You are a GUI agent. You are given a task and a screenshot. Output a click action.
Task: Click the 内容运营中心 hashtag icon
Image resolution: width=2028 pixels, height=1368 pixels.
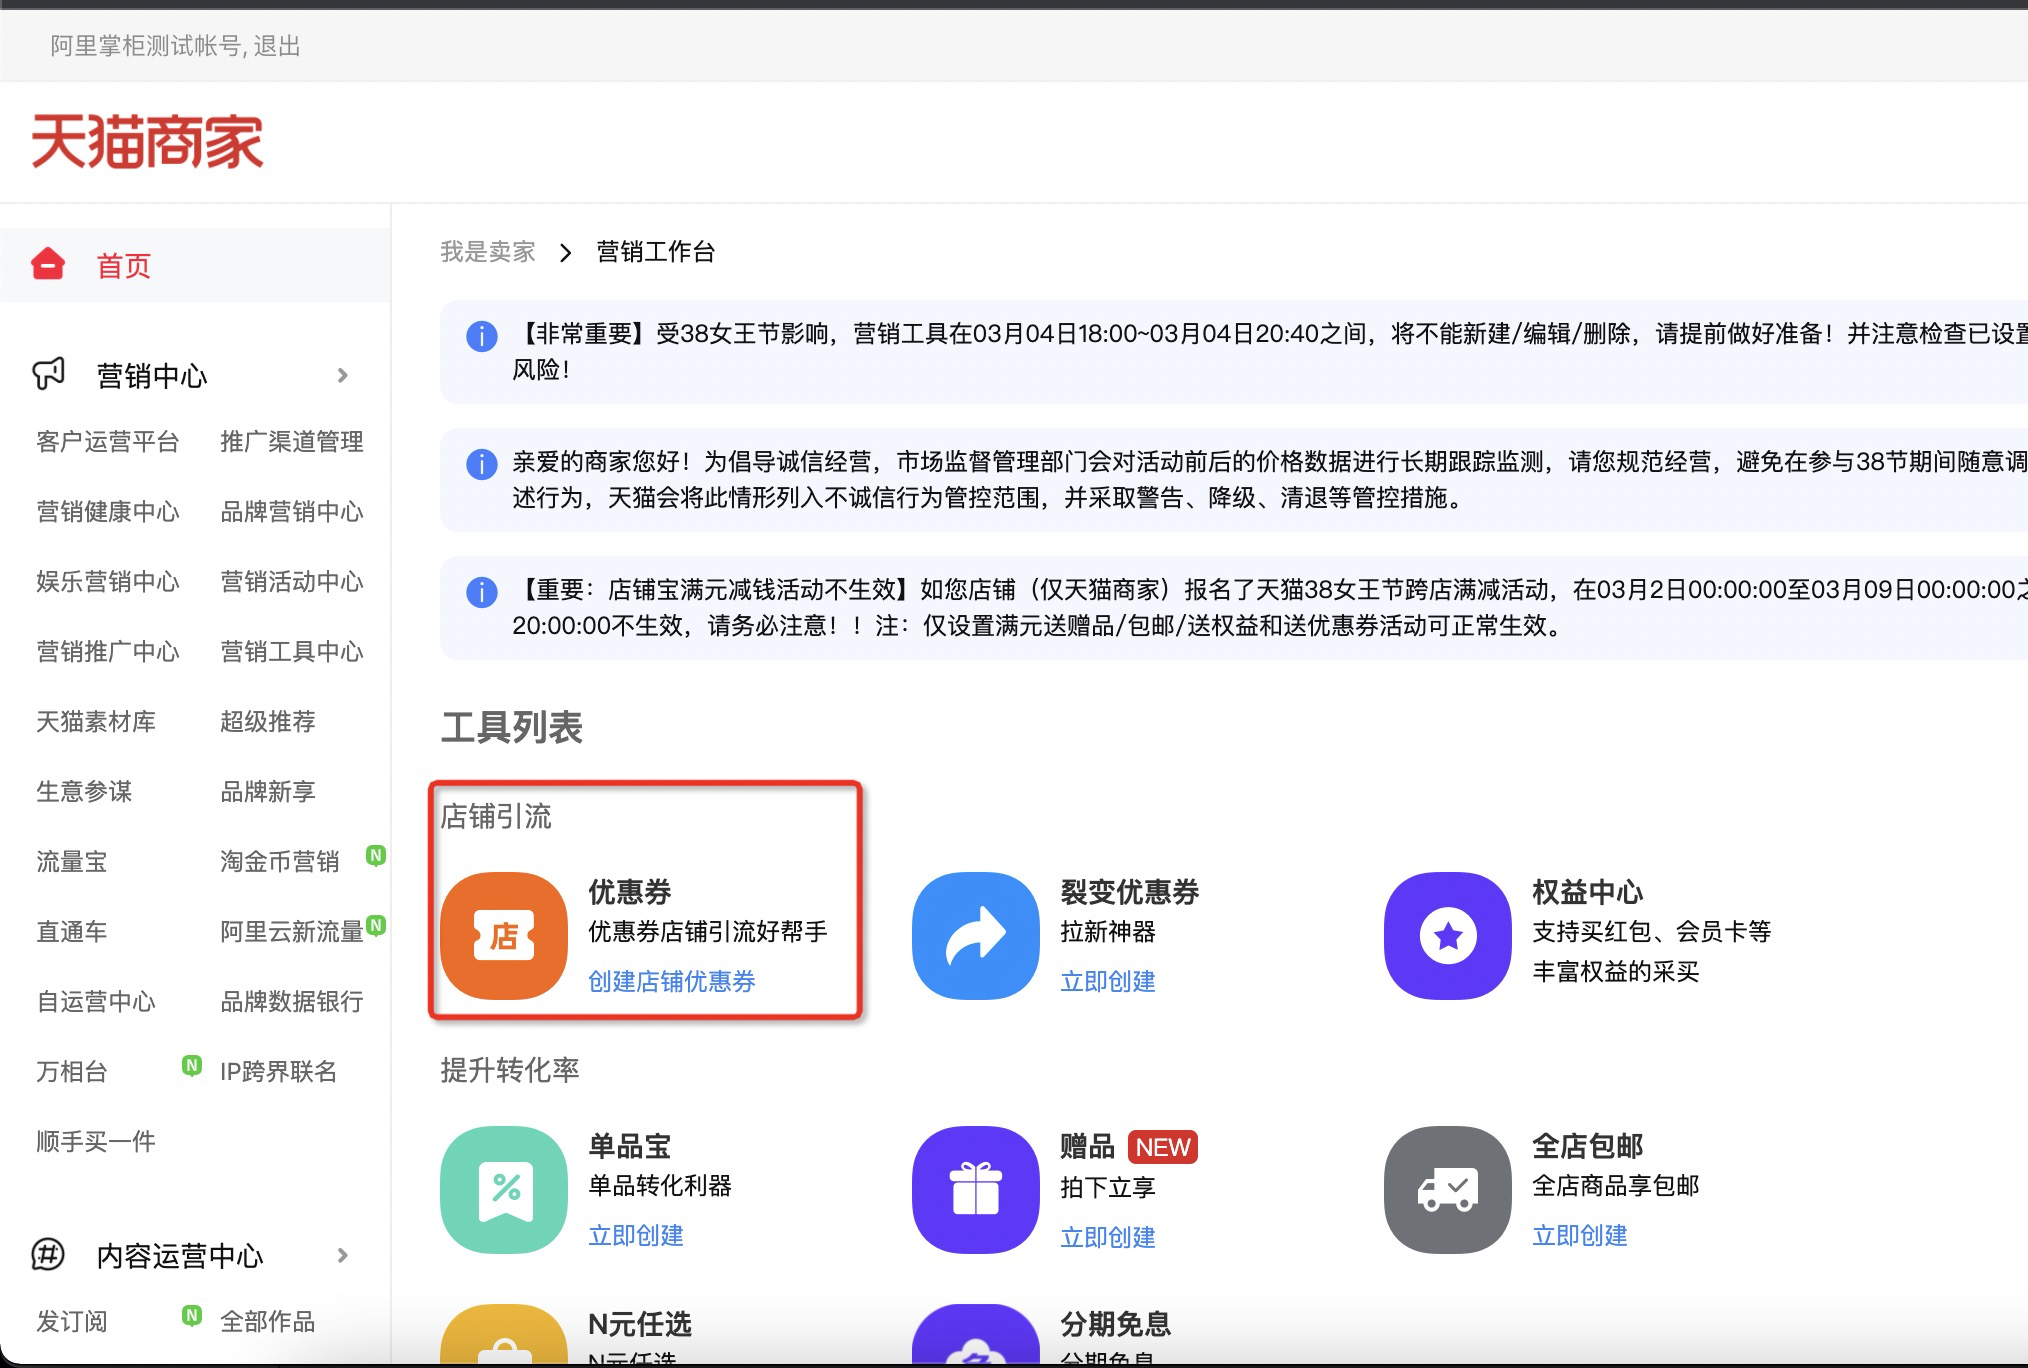[48, 1254]
